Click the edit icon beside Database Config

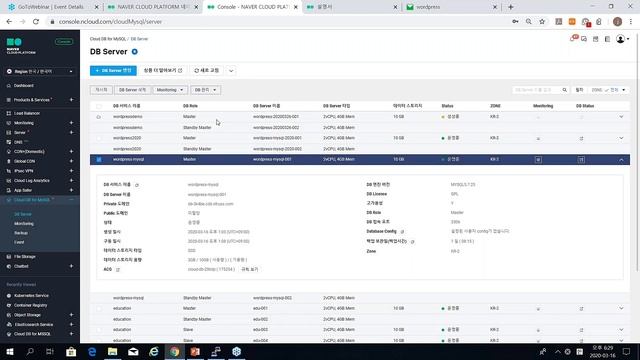point(402,231)
